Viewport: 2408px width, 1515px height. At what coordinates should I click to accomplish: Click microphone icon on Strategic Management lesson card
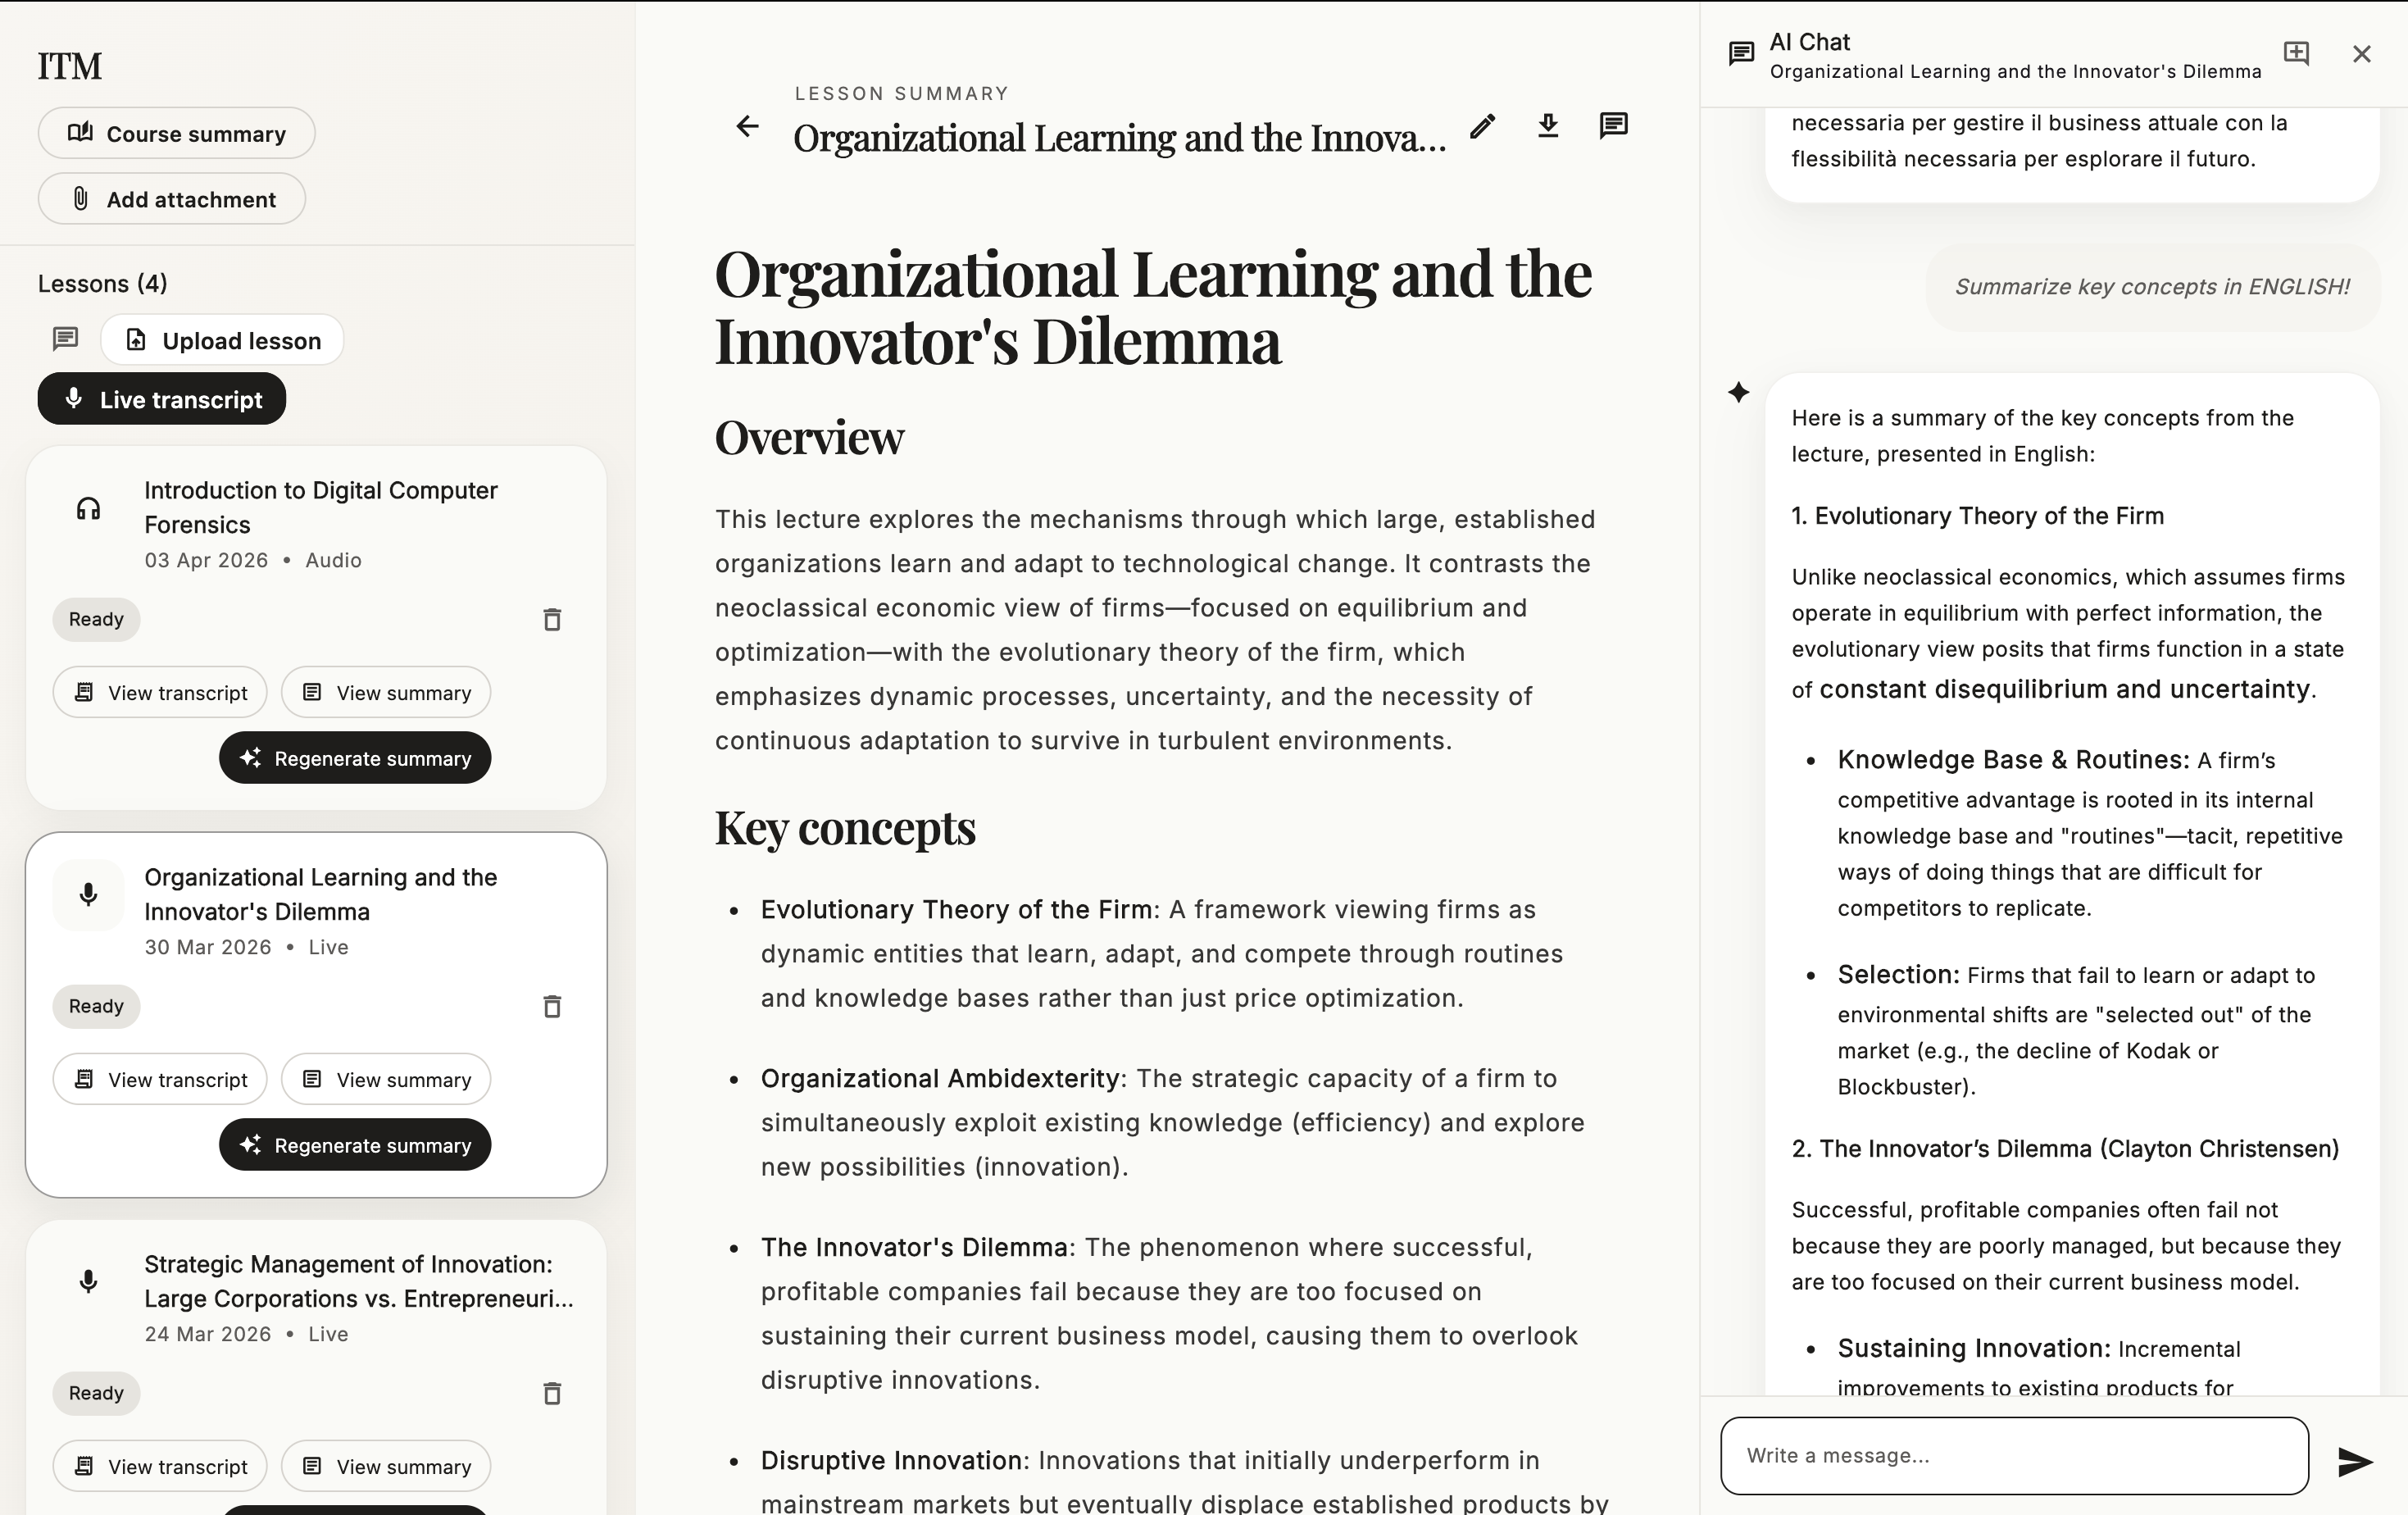click(x=88, y=1281)
